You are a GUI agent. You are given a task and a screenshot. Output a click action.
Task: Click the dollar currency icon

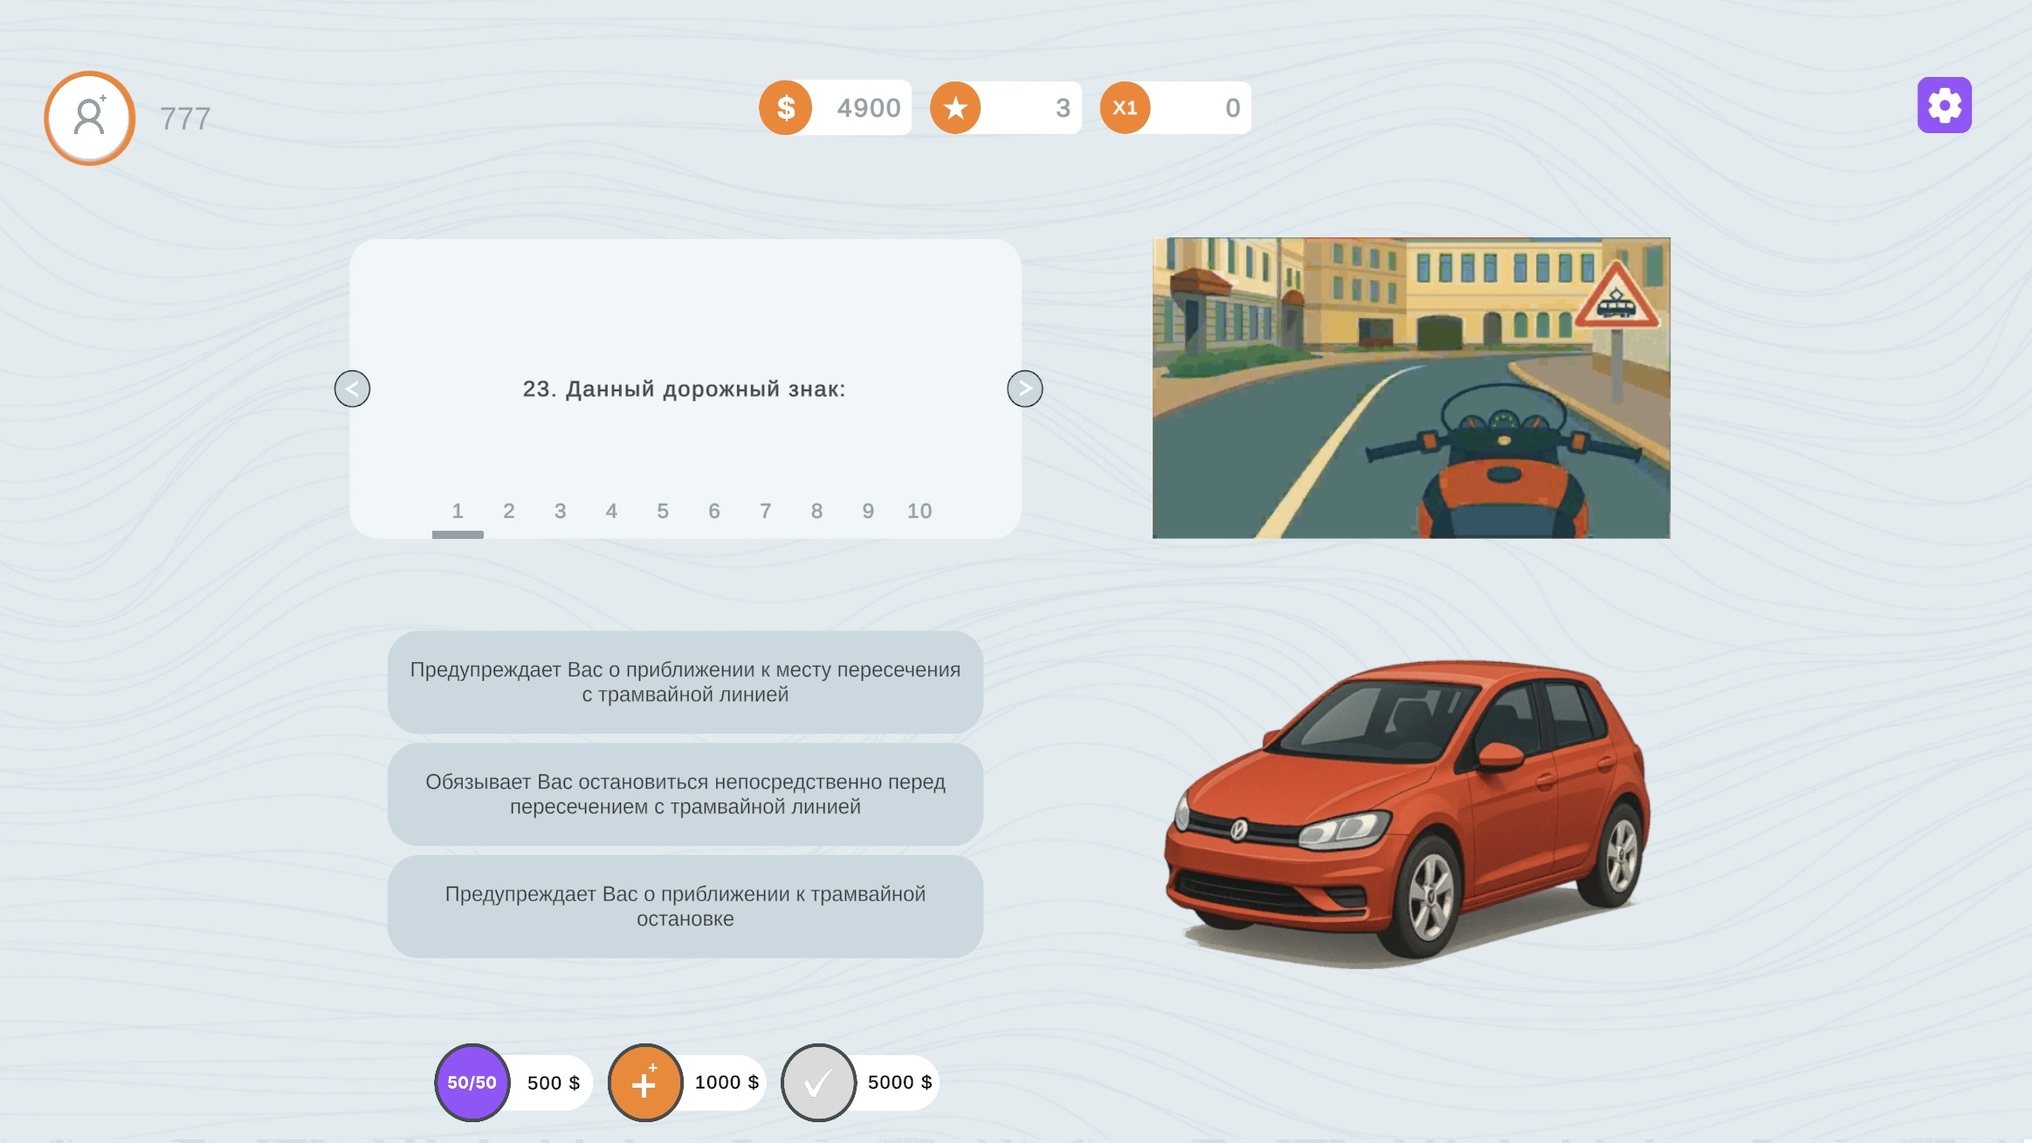pyautogui.click(x=788, y=107)
